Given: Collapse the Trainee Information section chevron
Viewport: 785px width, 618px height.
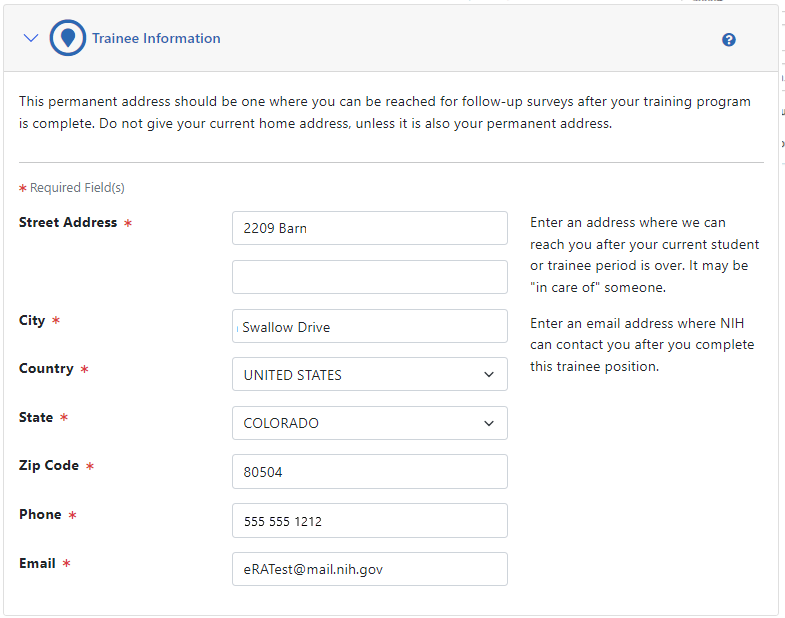Looking at the screenshot, I should (x=31, y=38).
